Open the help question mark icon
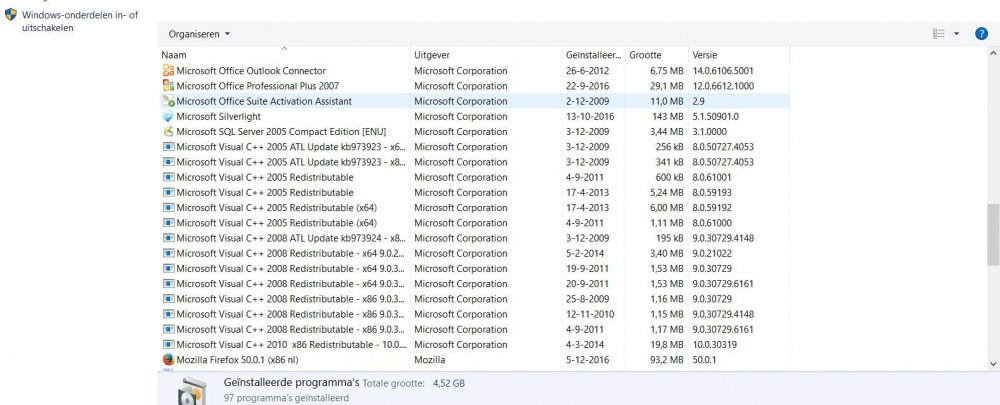1000x405 pixels. [x=981, y=33]
